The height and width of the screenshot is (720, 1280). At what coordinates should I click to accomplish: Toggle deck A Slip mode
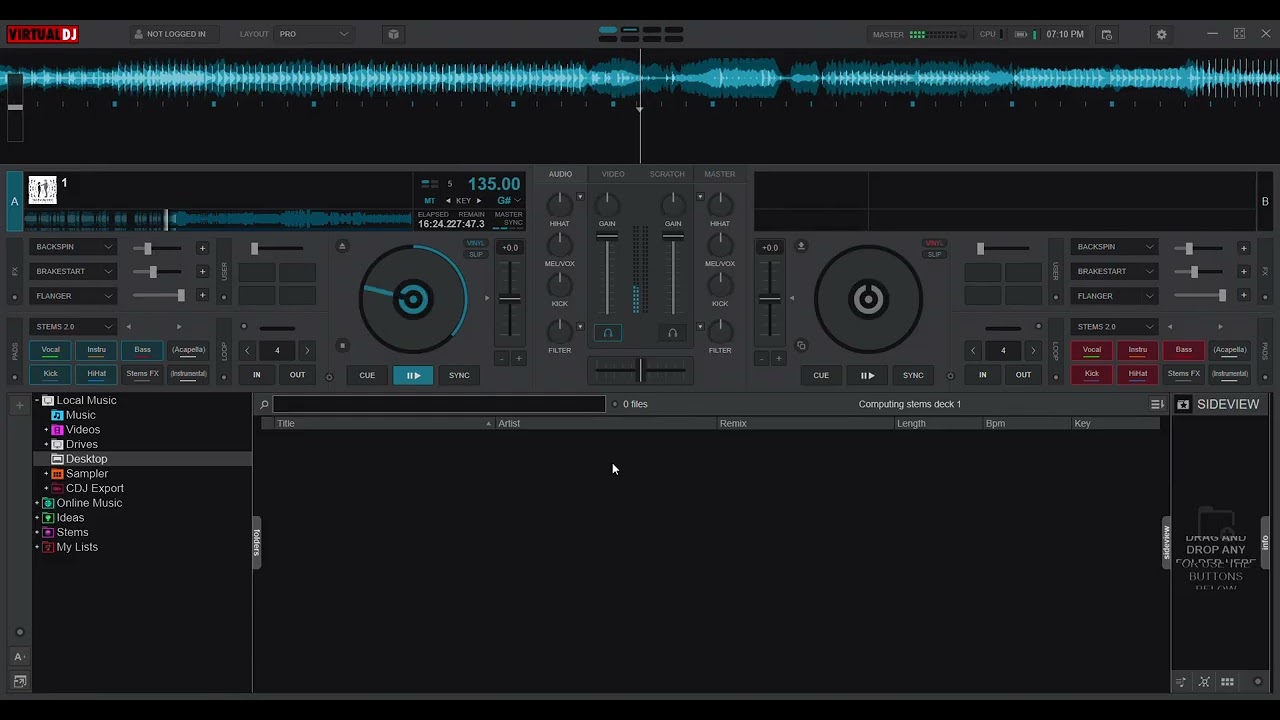pyautogui.click(x=476, y=254)
